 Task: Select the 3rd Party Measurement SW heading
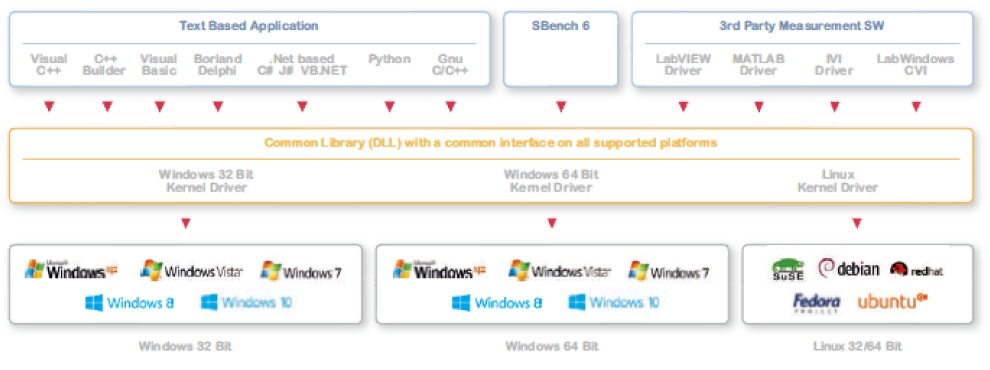(802, 26)
